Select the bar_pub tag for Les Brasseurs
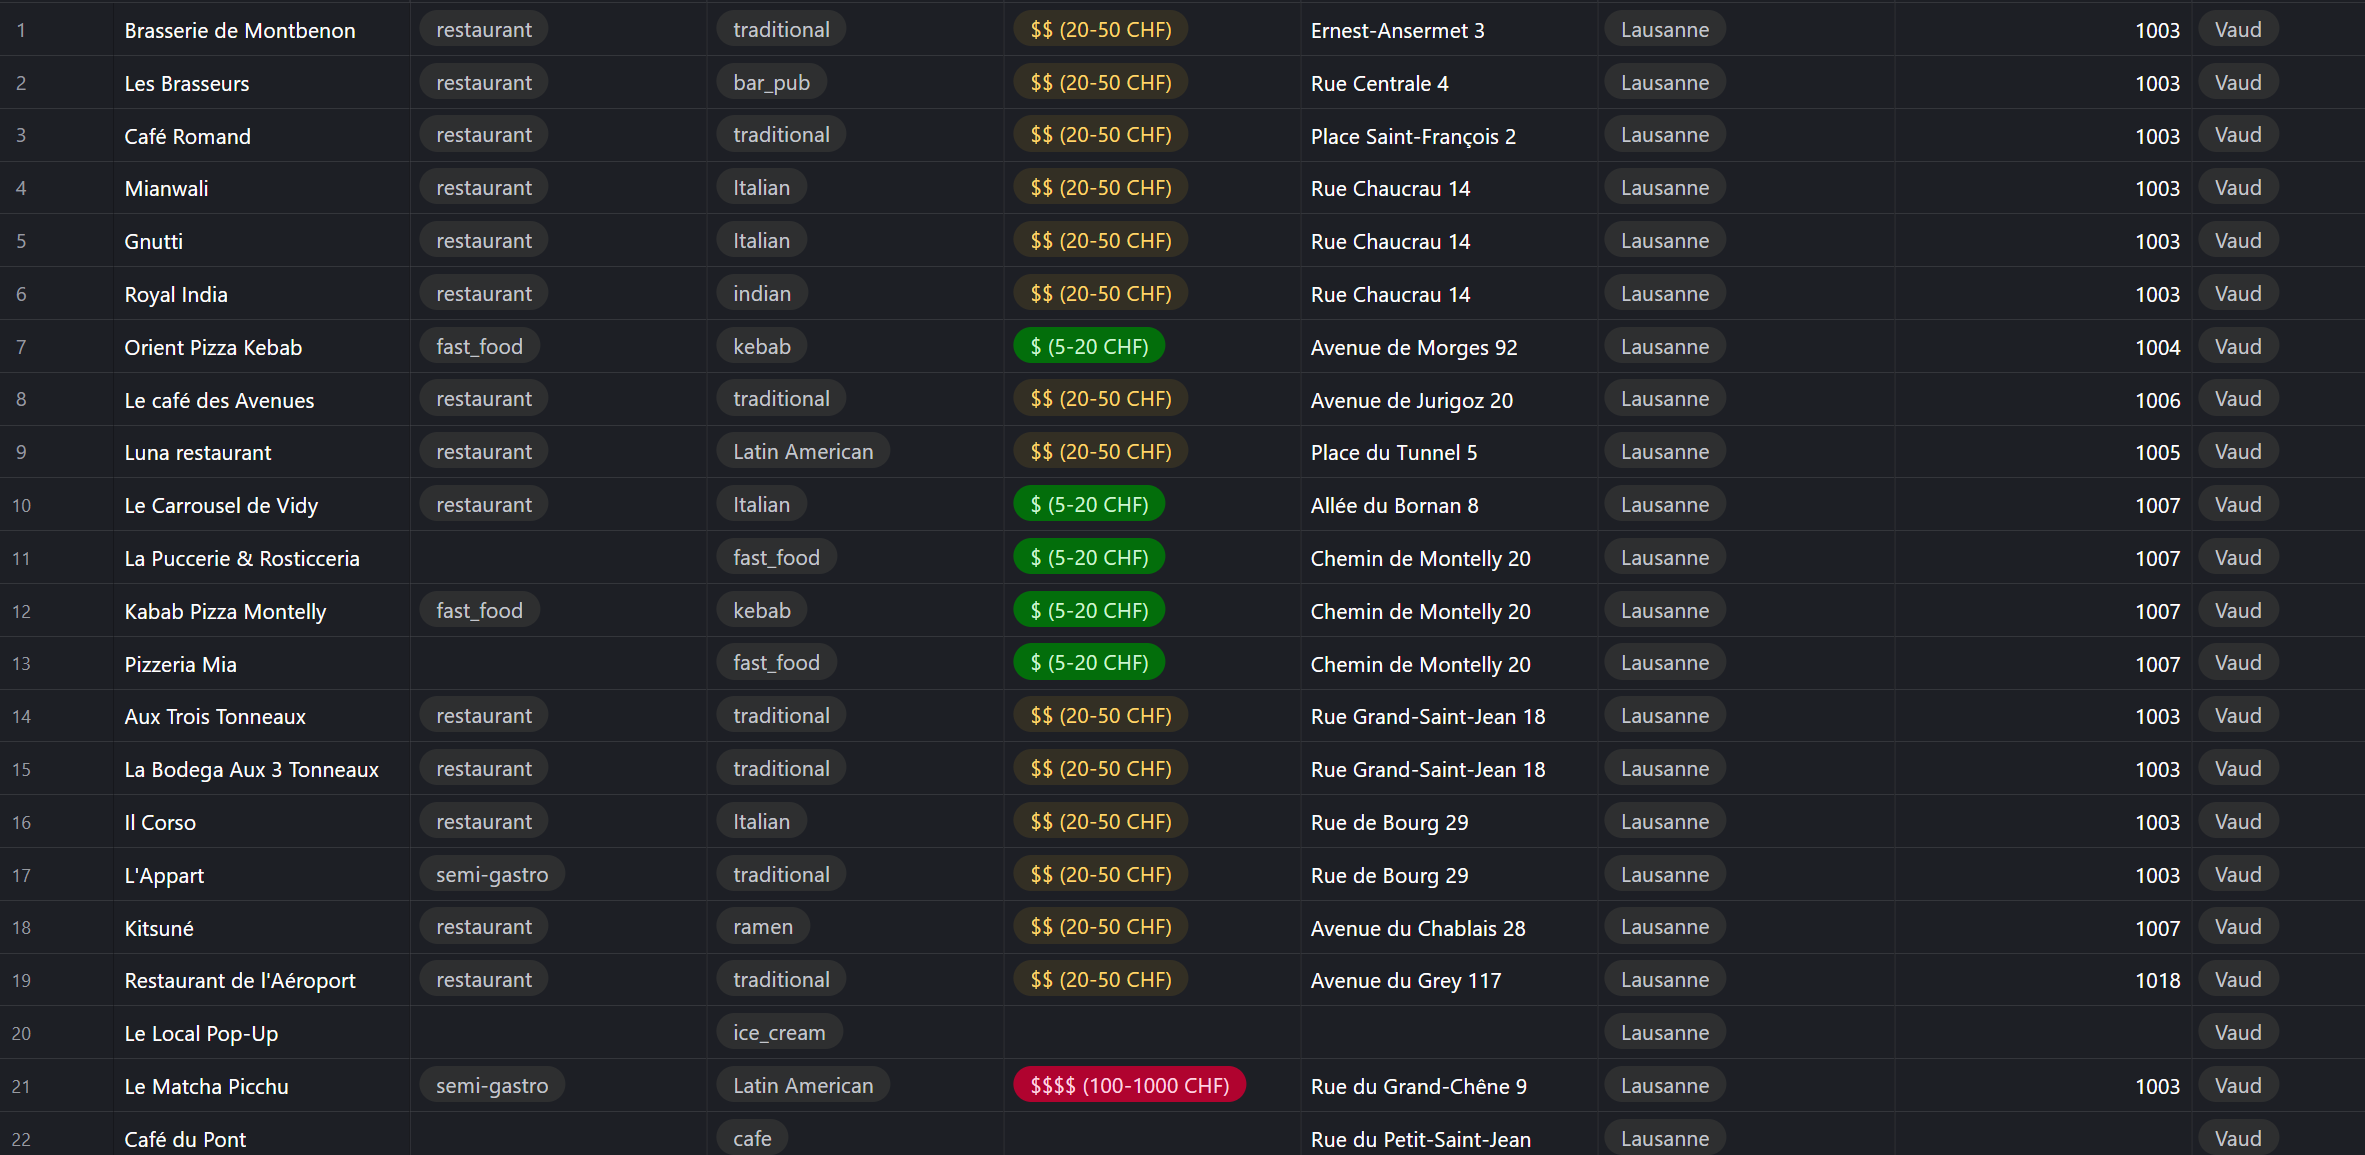 point(771,83)
